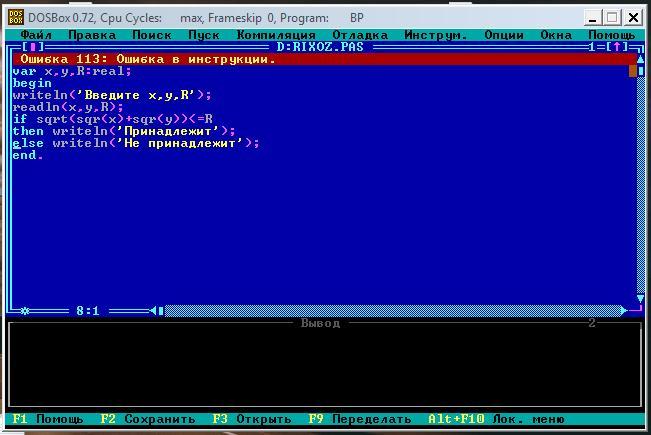Open the Правка menu
Image resolution: width=651 pixels, height=435 pixels.
92,35
